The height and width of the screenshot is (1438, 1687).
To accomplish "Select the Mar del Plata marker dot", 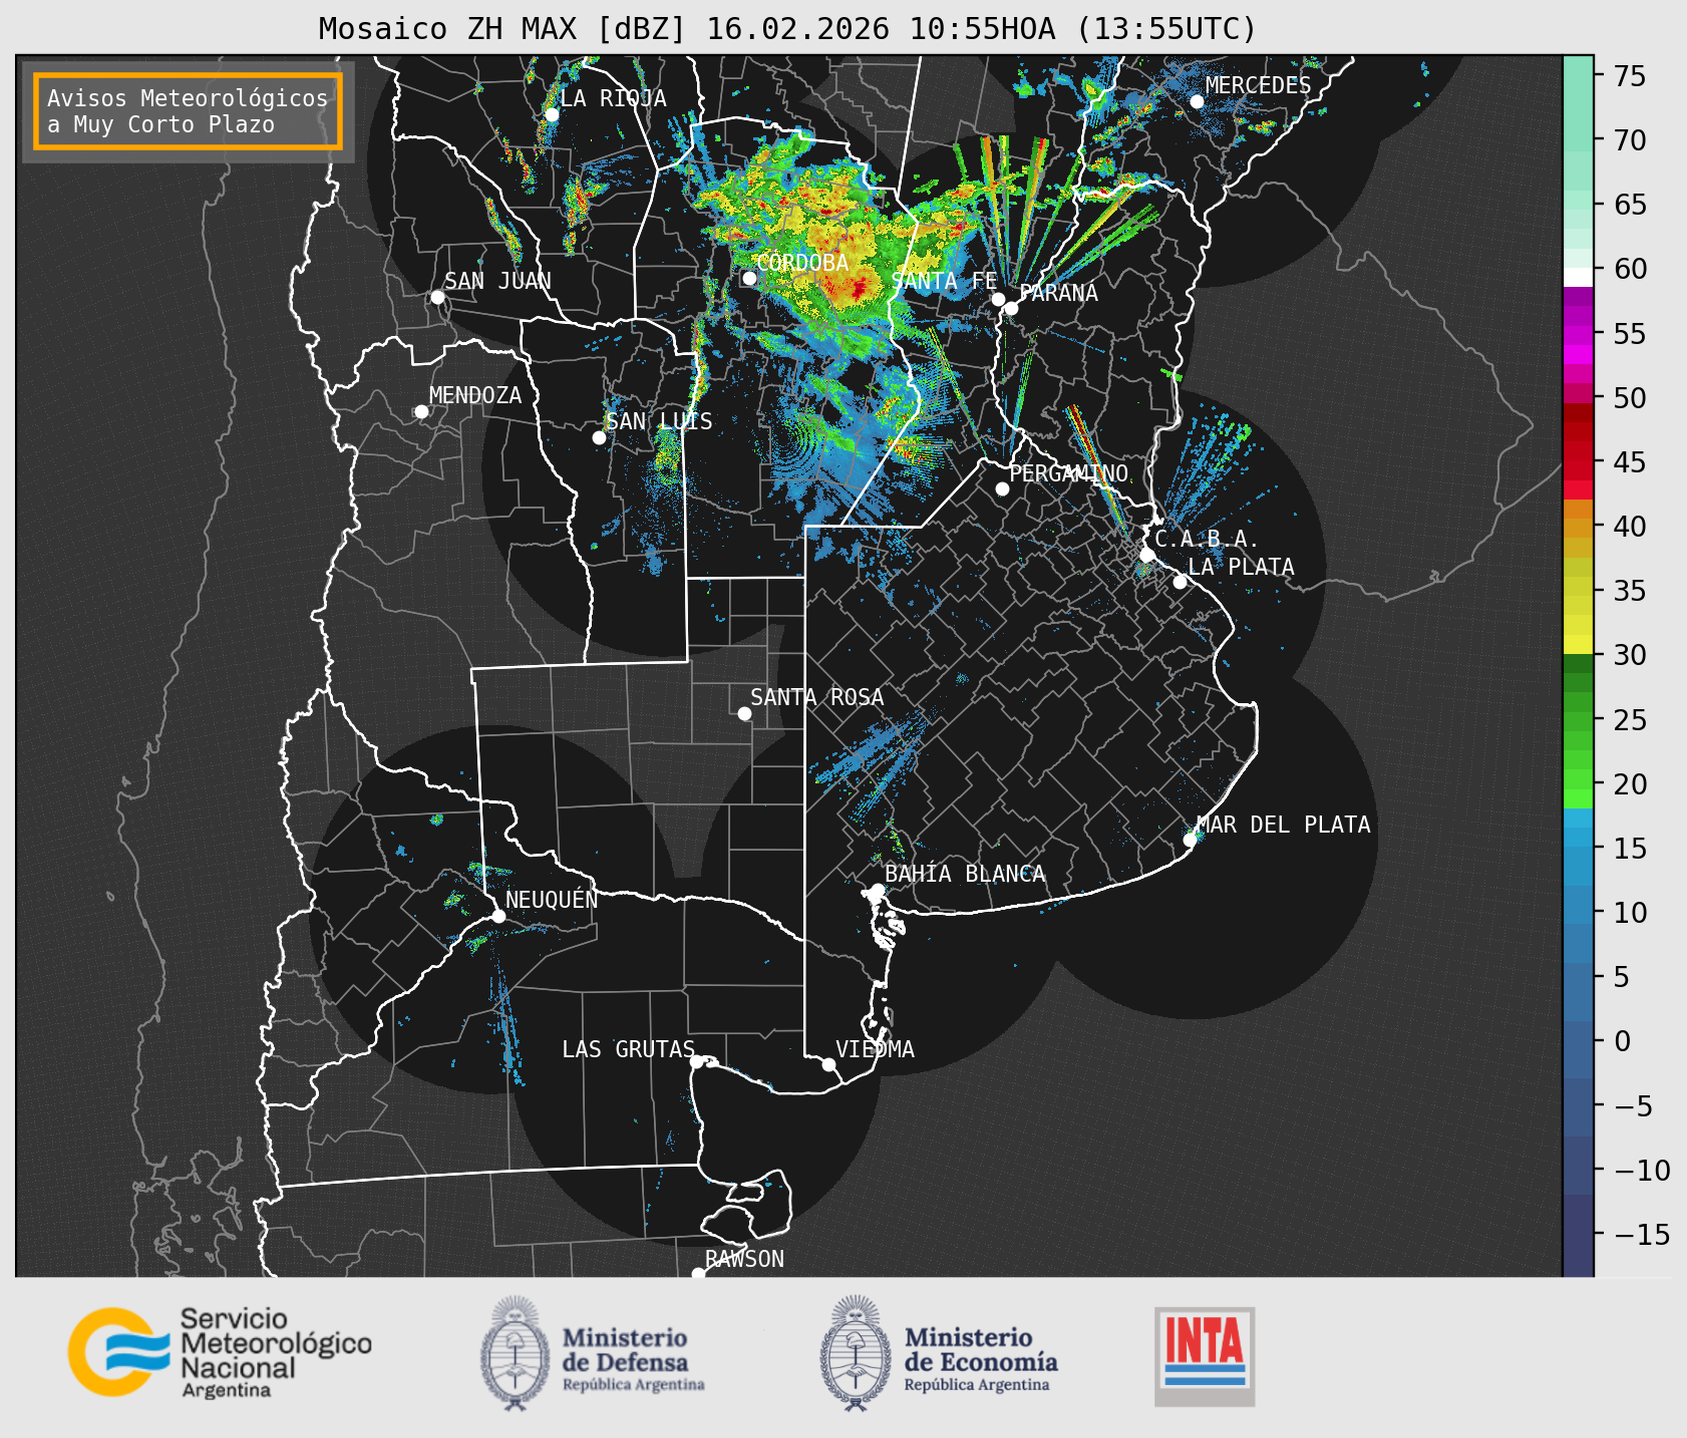I will [x=1190, y=840].
